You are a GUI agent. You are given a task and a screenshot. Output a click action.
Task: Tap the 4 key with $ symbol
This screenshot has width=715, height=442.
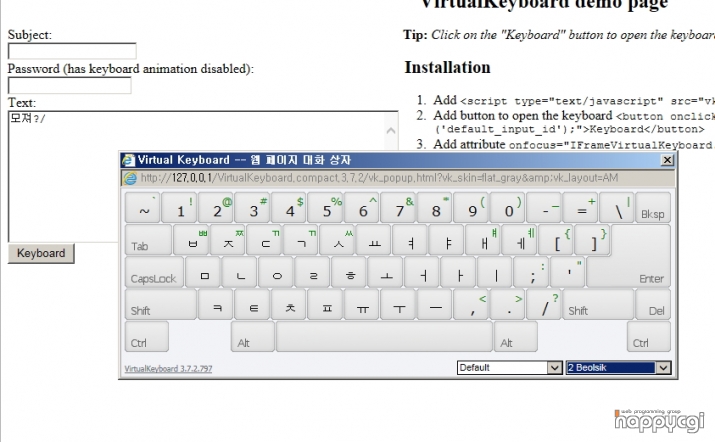289,208
